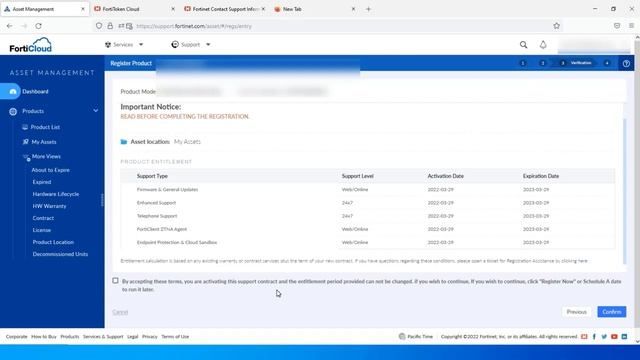Click the site lock icon
The width and height of the screenshot is (640, 360).
110,26
